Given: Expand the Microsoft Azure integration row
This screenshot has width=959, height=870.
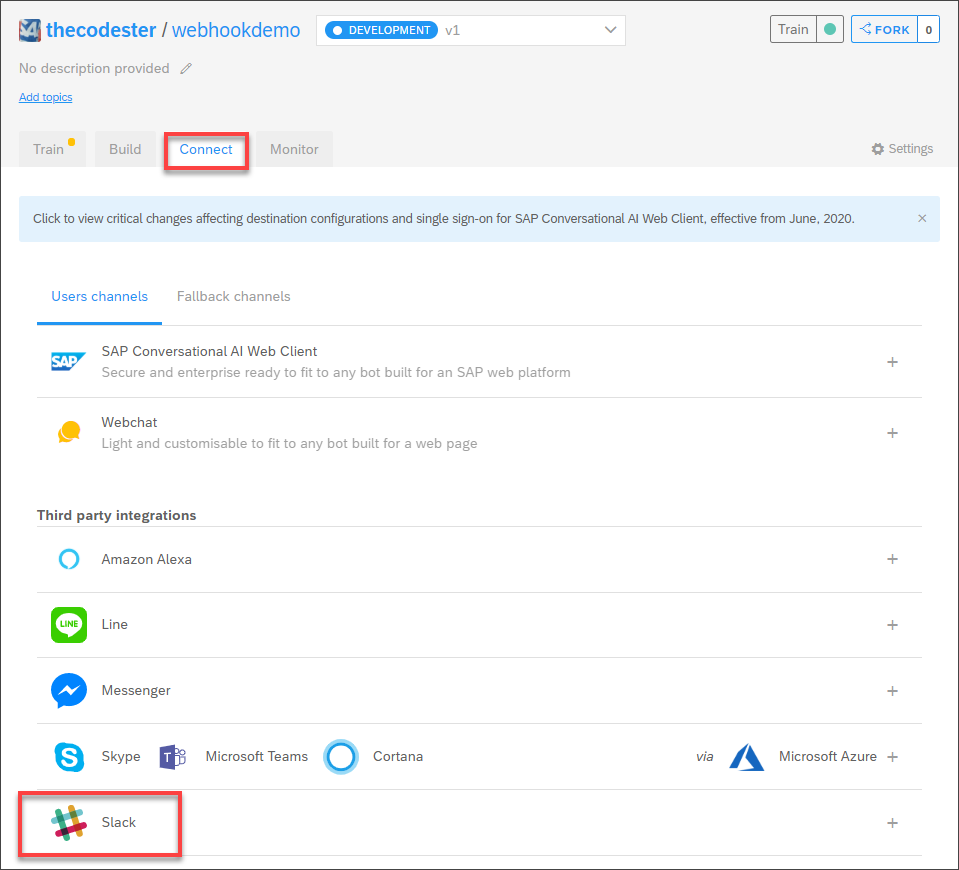Looking at the screenshot, I should 892,757.
